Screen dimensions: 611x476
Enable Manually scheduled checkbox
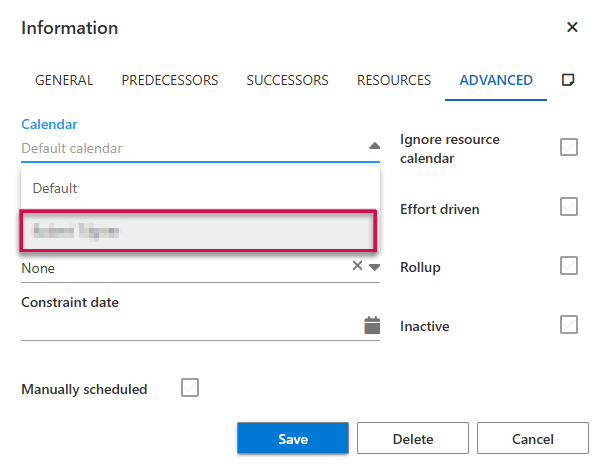point(190,388)
